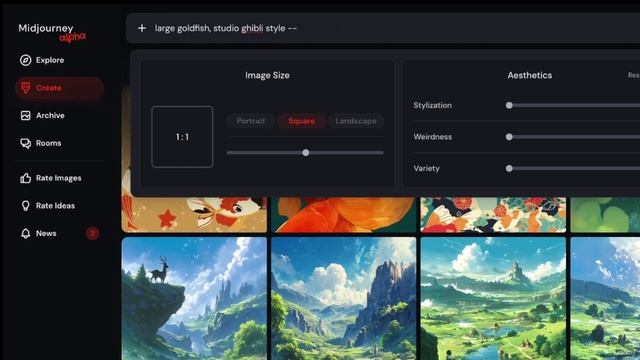
Task: Open the orange goldfish closeup thumbnail
Action: click(x=344, y=215)
